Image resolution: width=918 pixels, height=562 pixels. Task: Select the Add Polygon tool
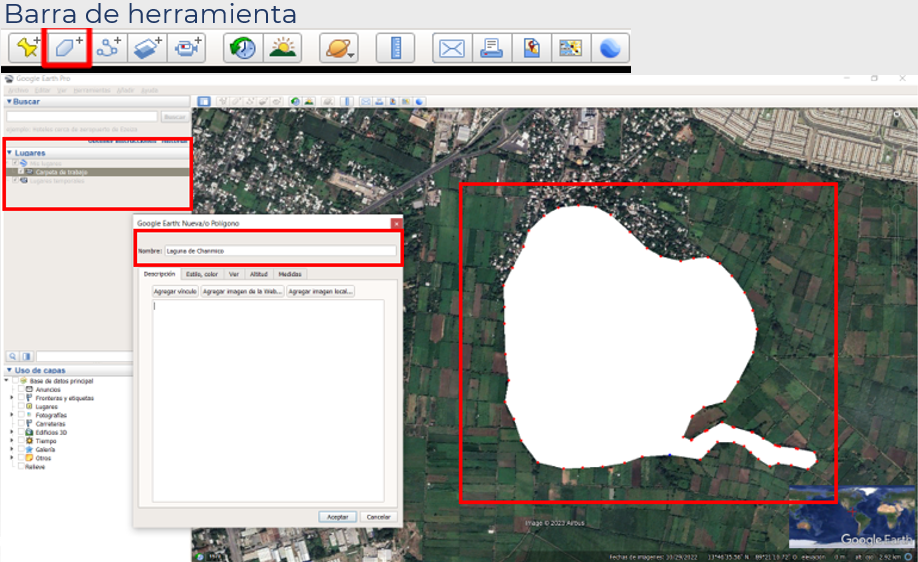(x=68, y=48)
